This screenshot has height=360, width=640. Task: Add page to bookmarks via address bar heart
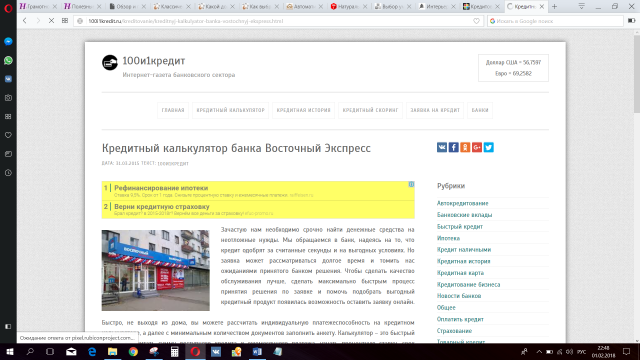coord(476,21)
